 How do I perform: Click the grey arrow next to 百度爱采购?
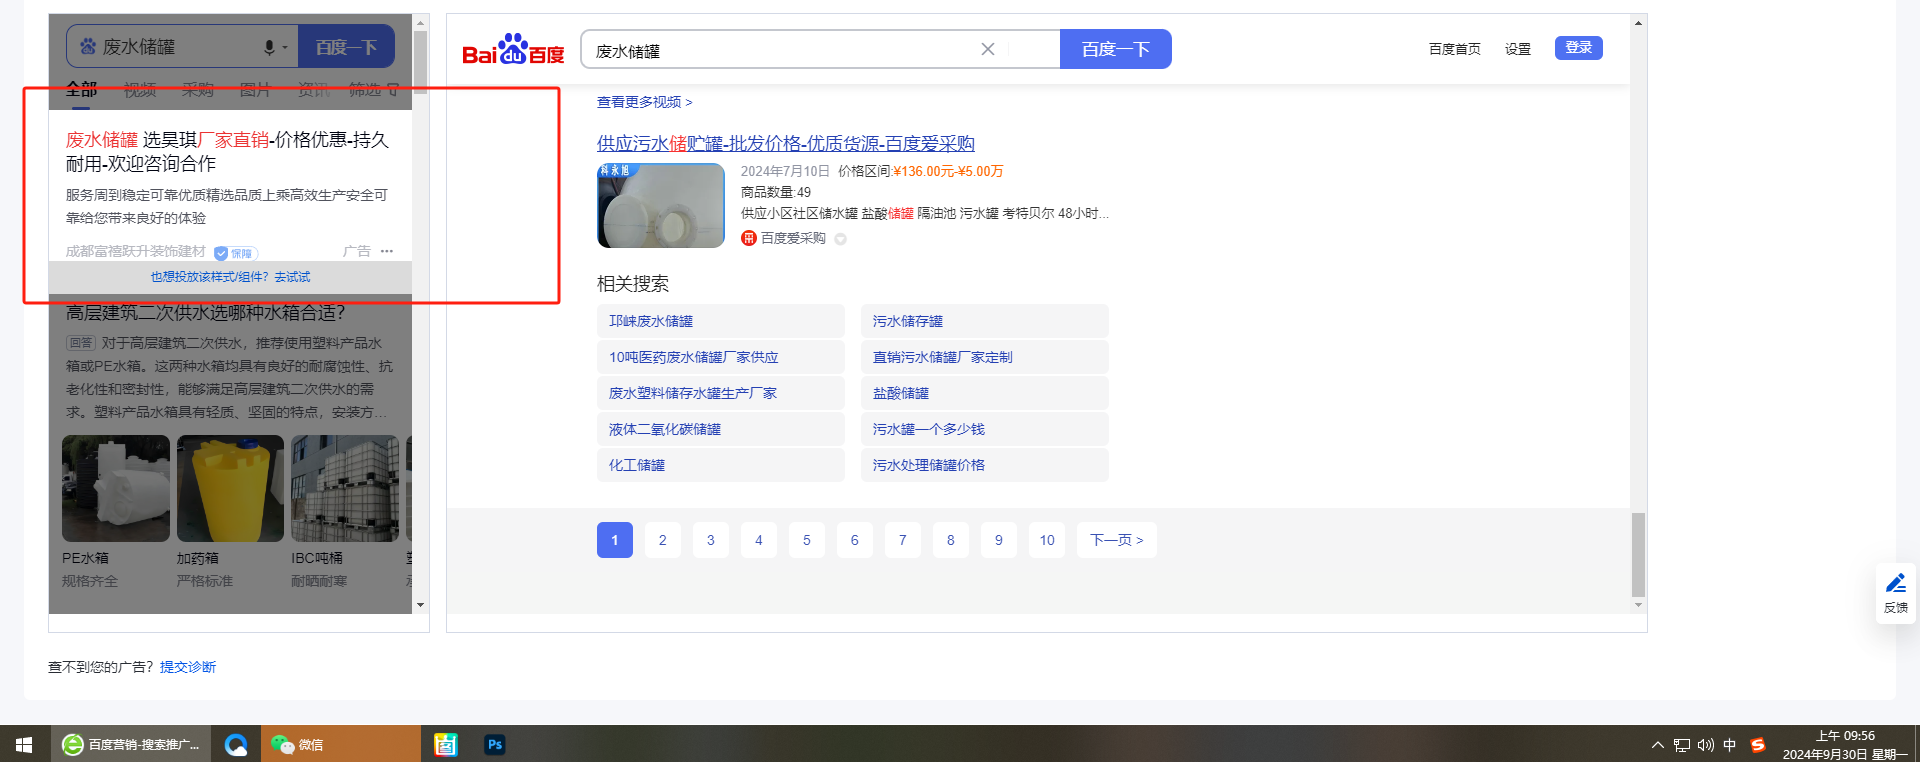point(840,239)
